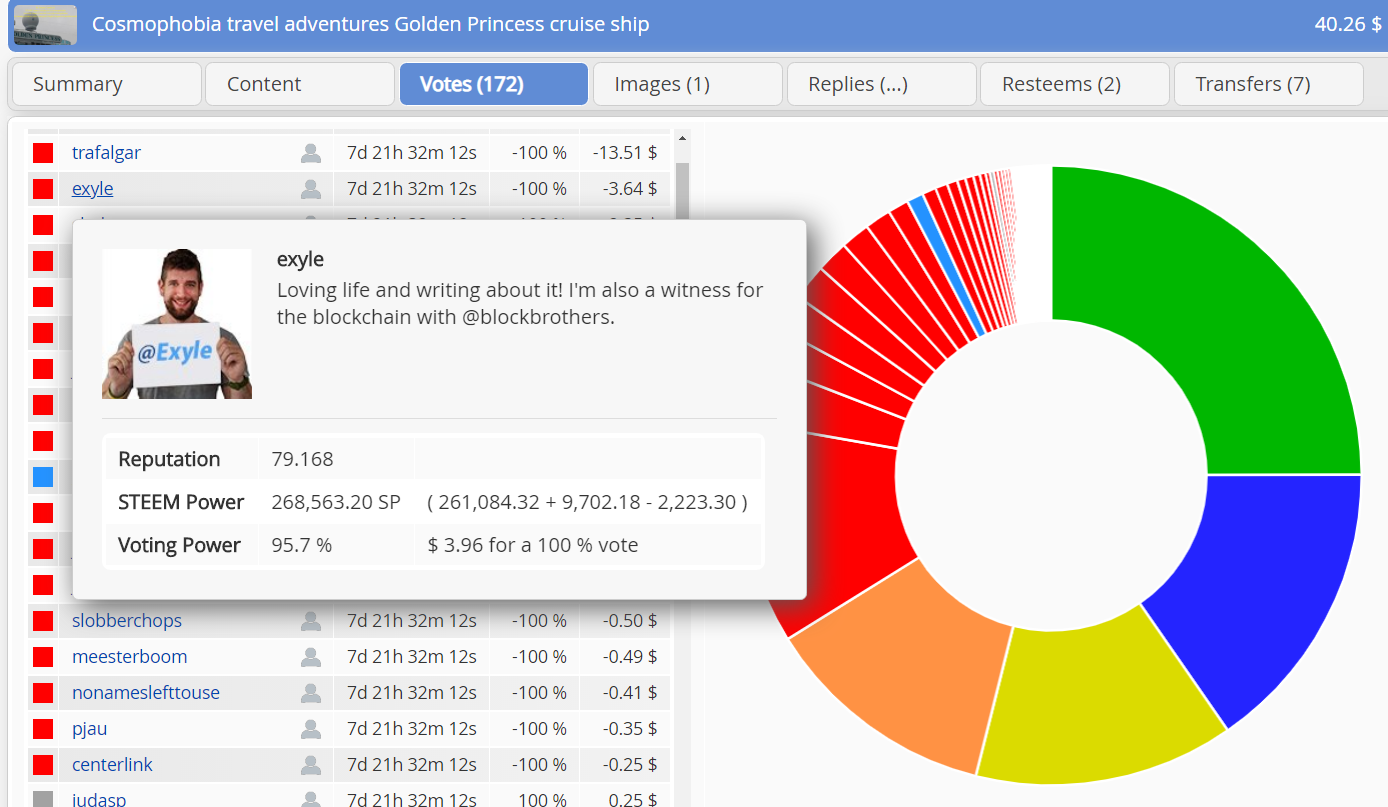The width and height of the screenshot is (1388, 807).
Task: Click the gray swatch beside judasp
Action: click(x=43, y=800)
